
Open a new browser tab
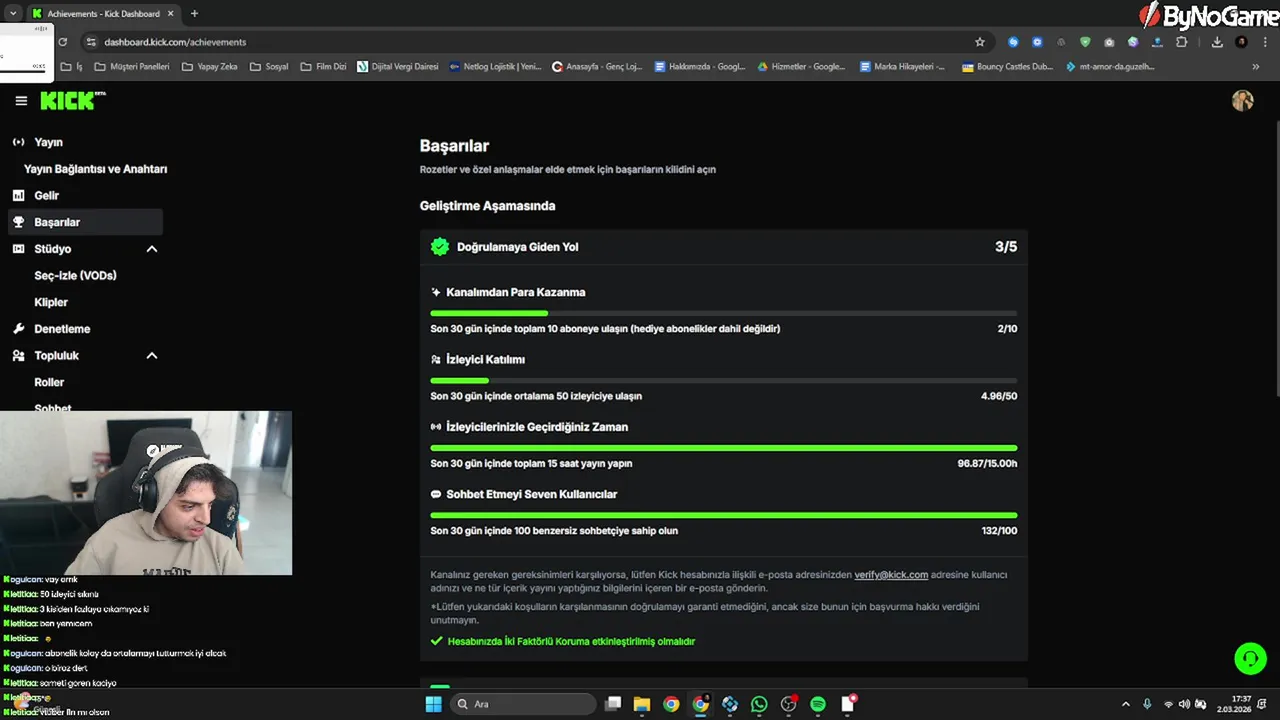click(x=194, y=14)
